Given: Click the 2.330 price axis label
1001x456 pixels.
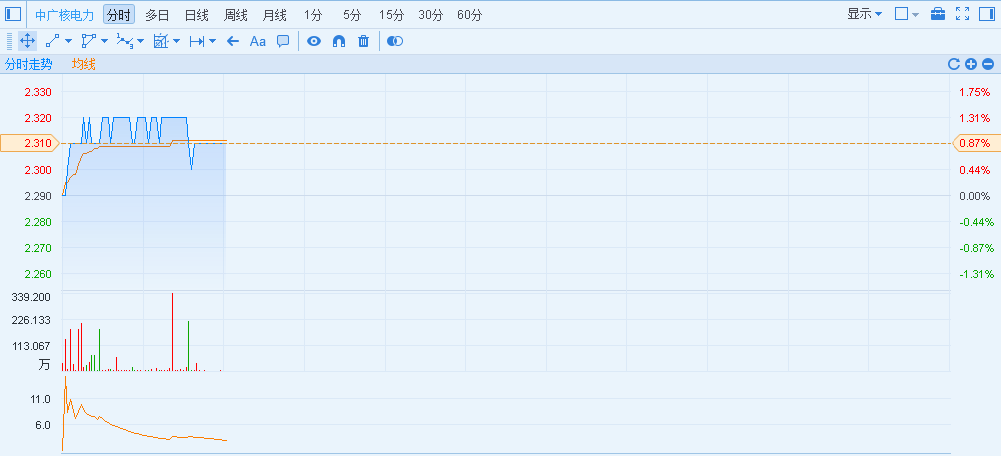Looking at the screenshot, I should pyautogui.click(x=38, y=92).
